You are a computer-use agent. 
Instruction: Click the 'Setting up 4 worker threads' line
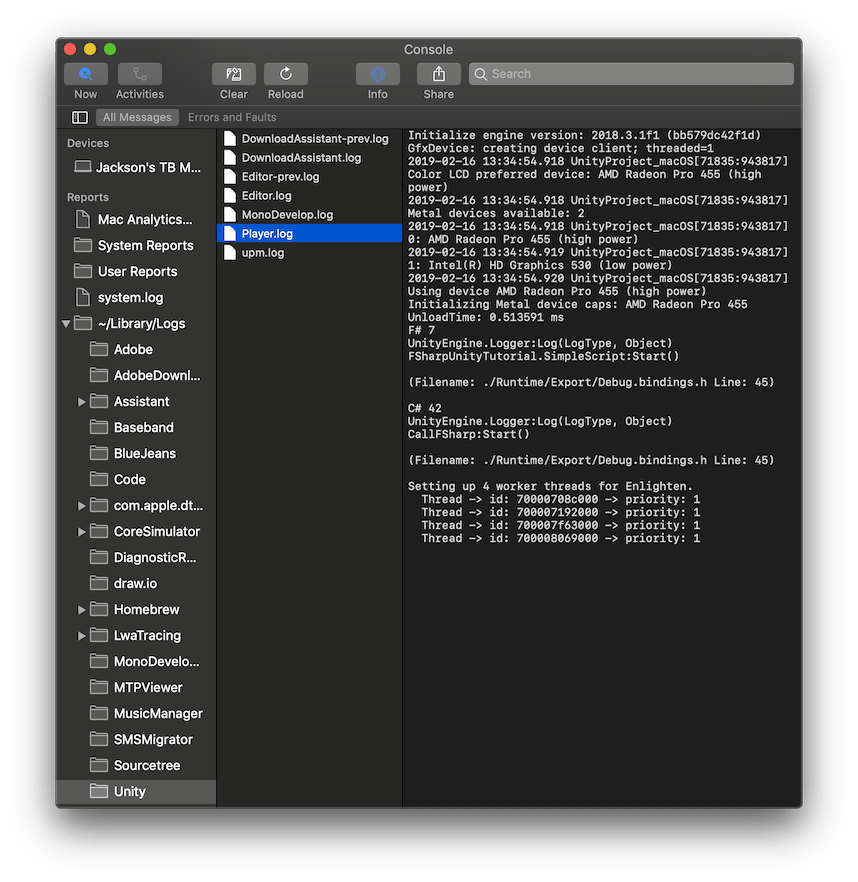550,486
